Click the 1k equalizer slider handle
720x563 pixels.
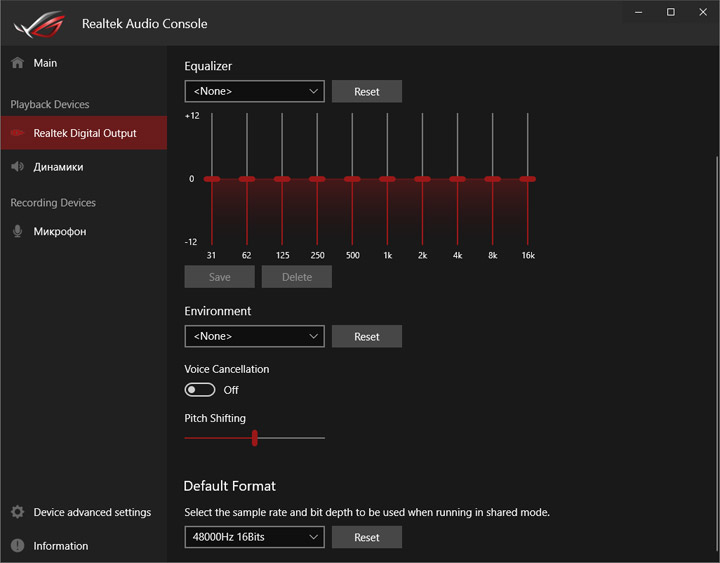(x=388, y=179)
